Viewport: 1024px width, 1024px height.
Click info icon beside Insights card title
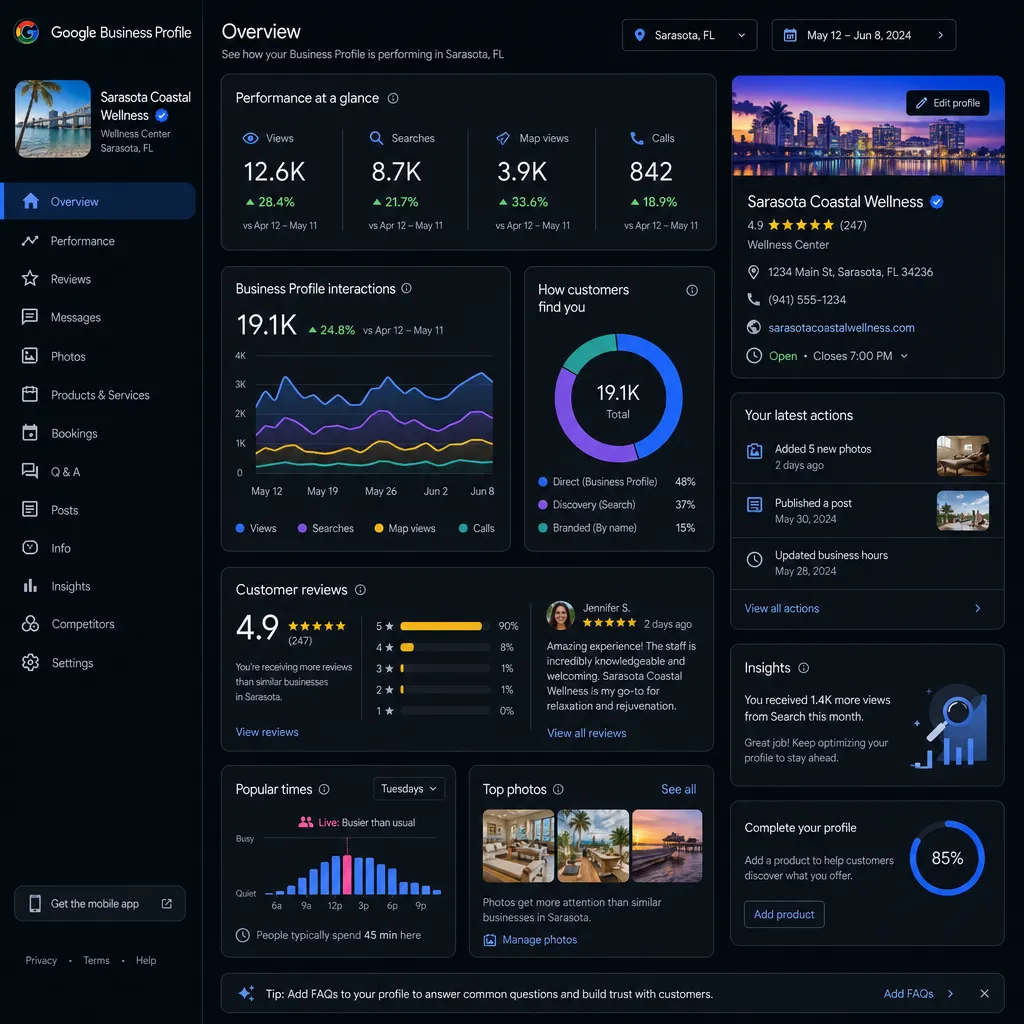pos(804,667)
